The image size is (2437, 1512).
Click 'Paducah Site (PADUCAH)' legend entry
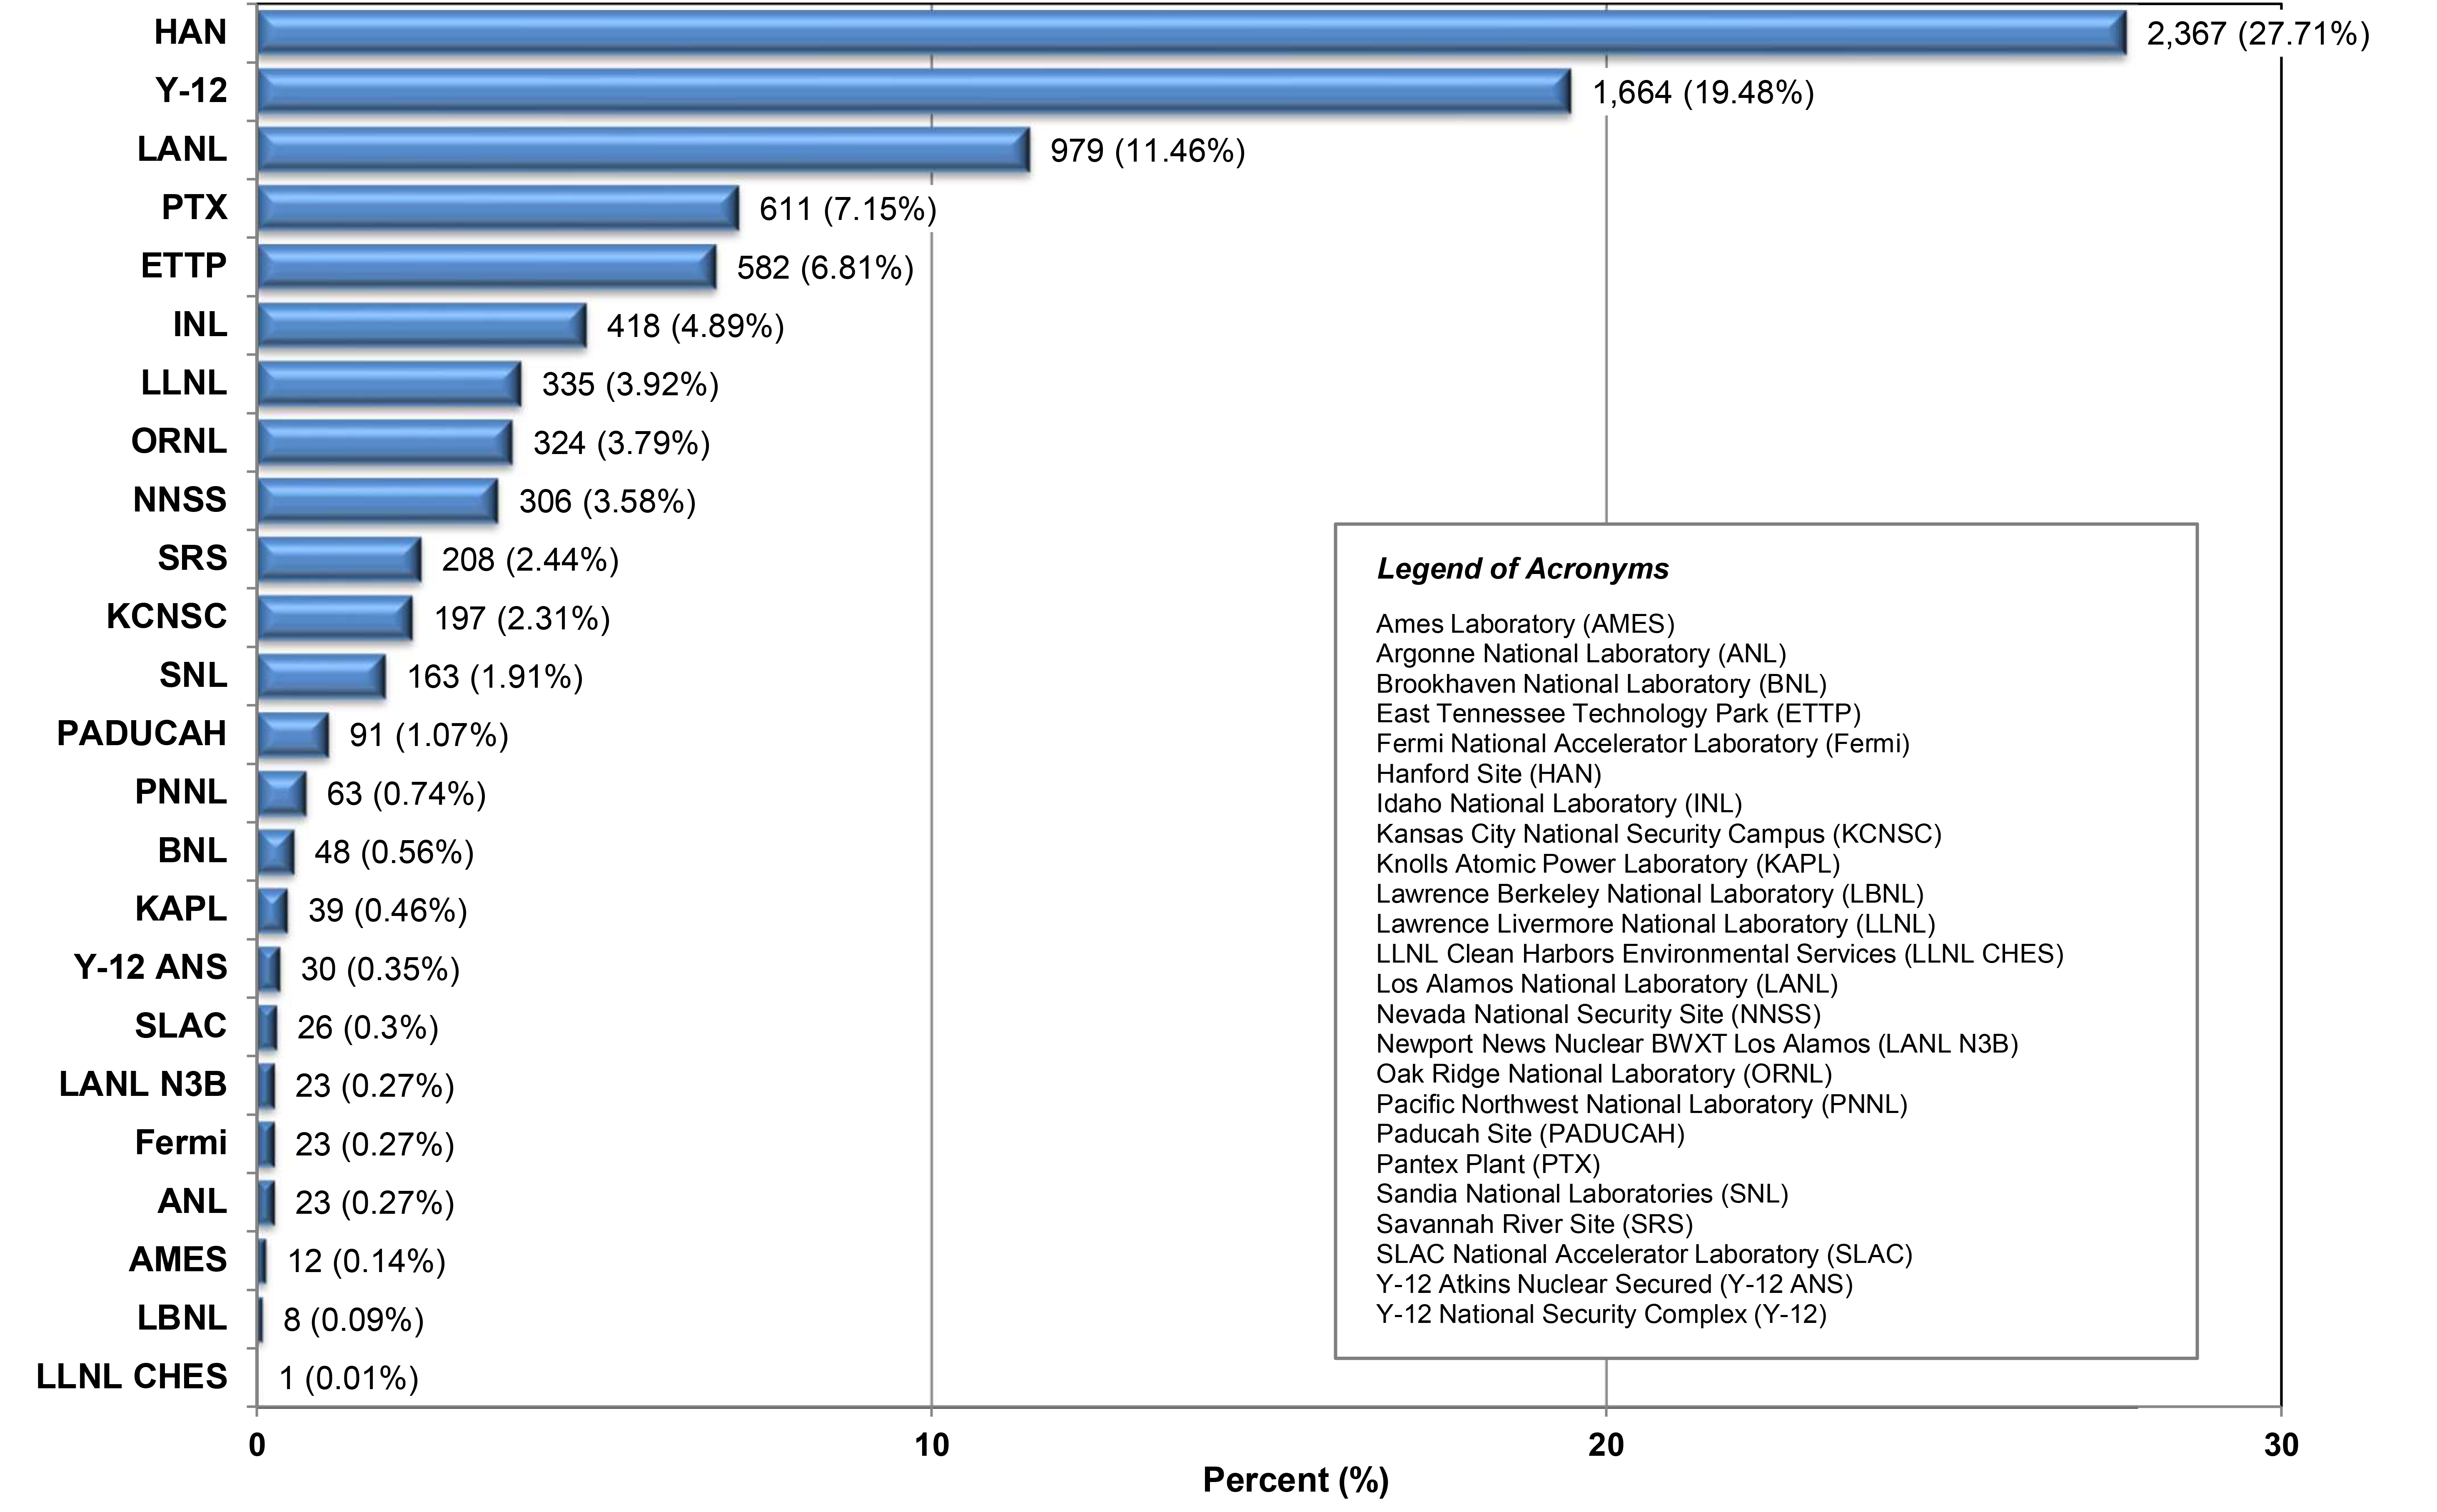[x=1530, y=1134]
